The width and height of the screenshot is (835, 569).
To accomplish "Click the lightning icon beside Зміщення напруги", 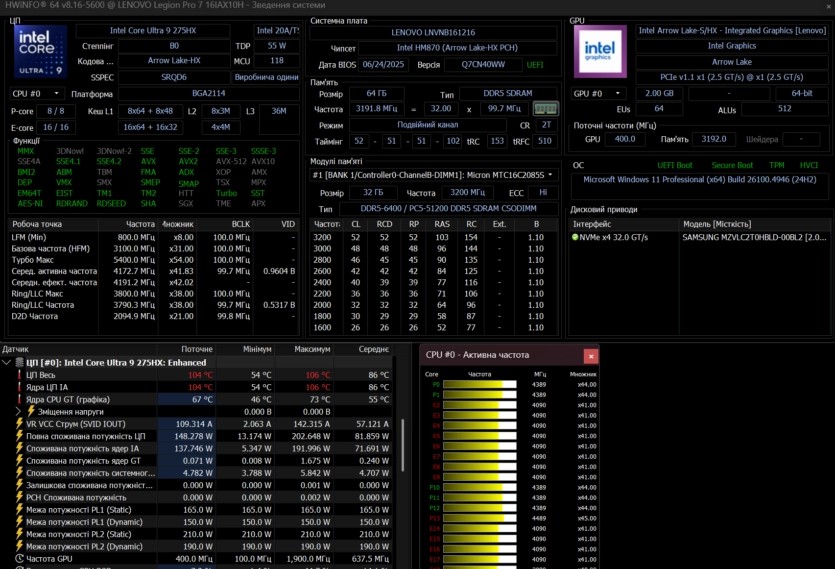I will pyautogui.click(x=30, y=411).
